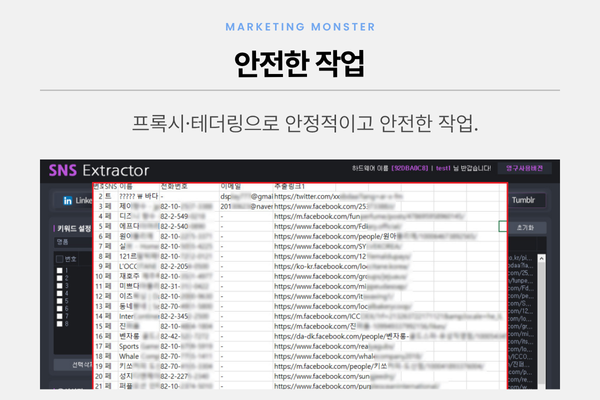Select the Inter name cell in row 14
Viewport: 600px width, 400px height.
coord(139,316)
